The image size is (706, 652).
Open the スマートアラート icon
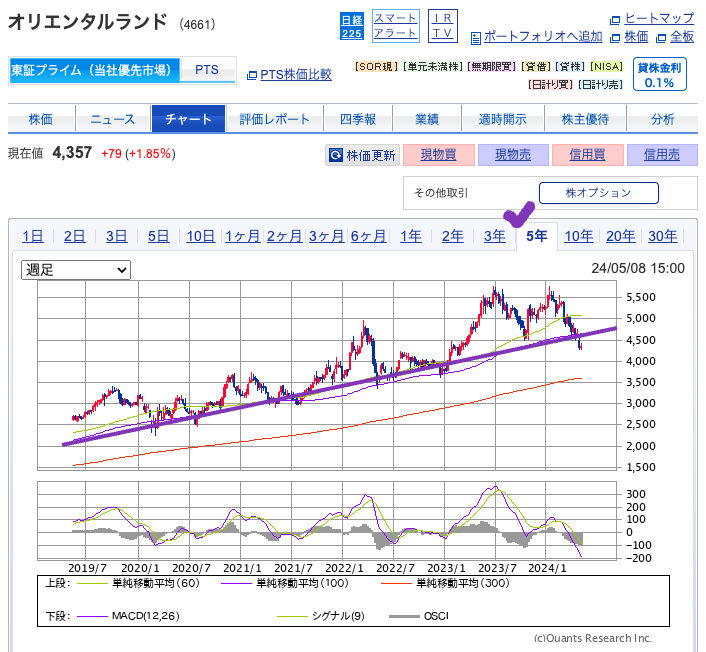(396, 26)
